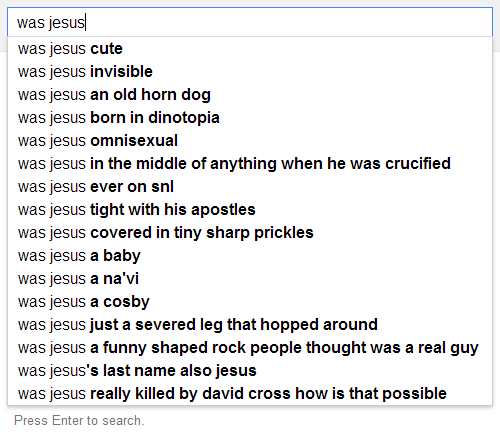Click blank space right of 'was jesus a baby'
The width and height of the screenshot is (500, 432).
316,256
